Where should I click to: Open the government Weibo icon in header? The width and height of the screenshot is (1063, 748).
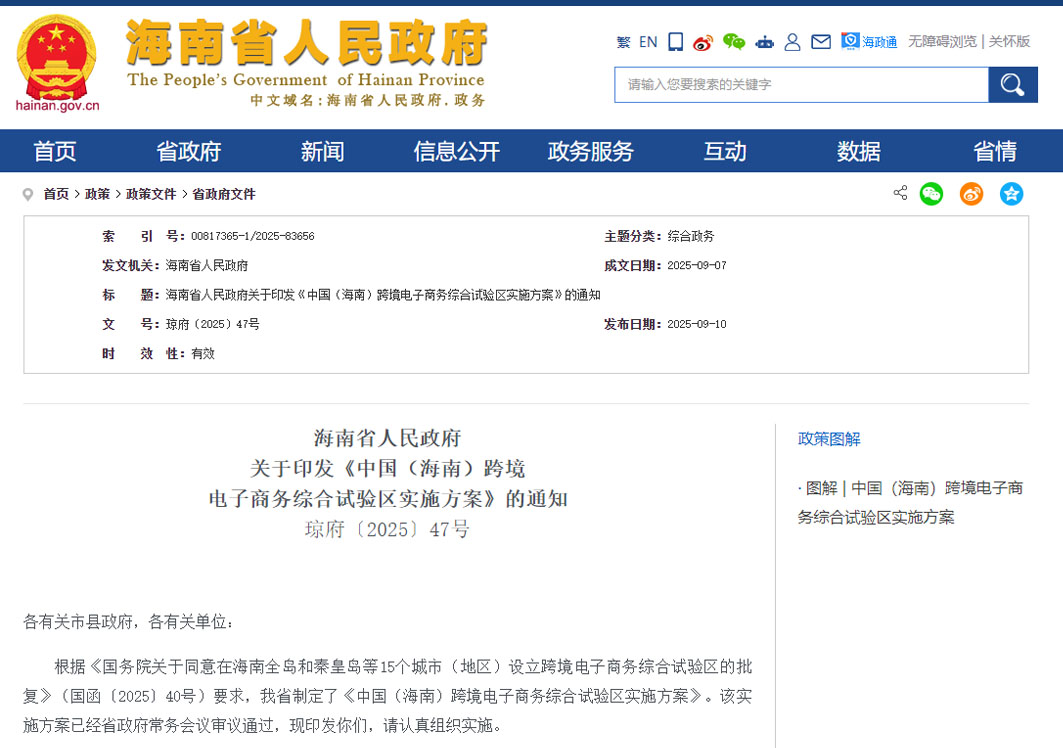coord(703,41)
